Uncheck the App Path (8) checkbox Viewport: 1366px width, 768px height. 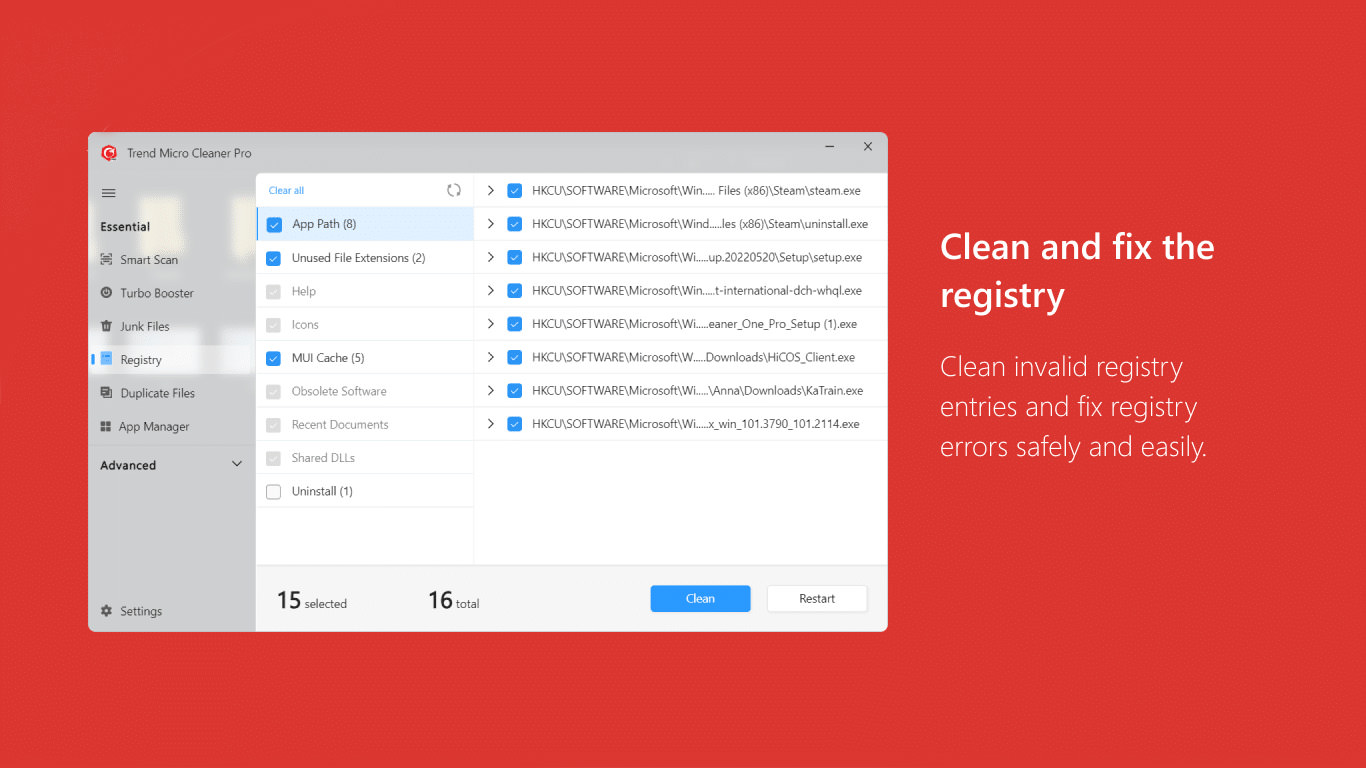coord(274,225)
